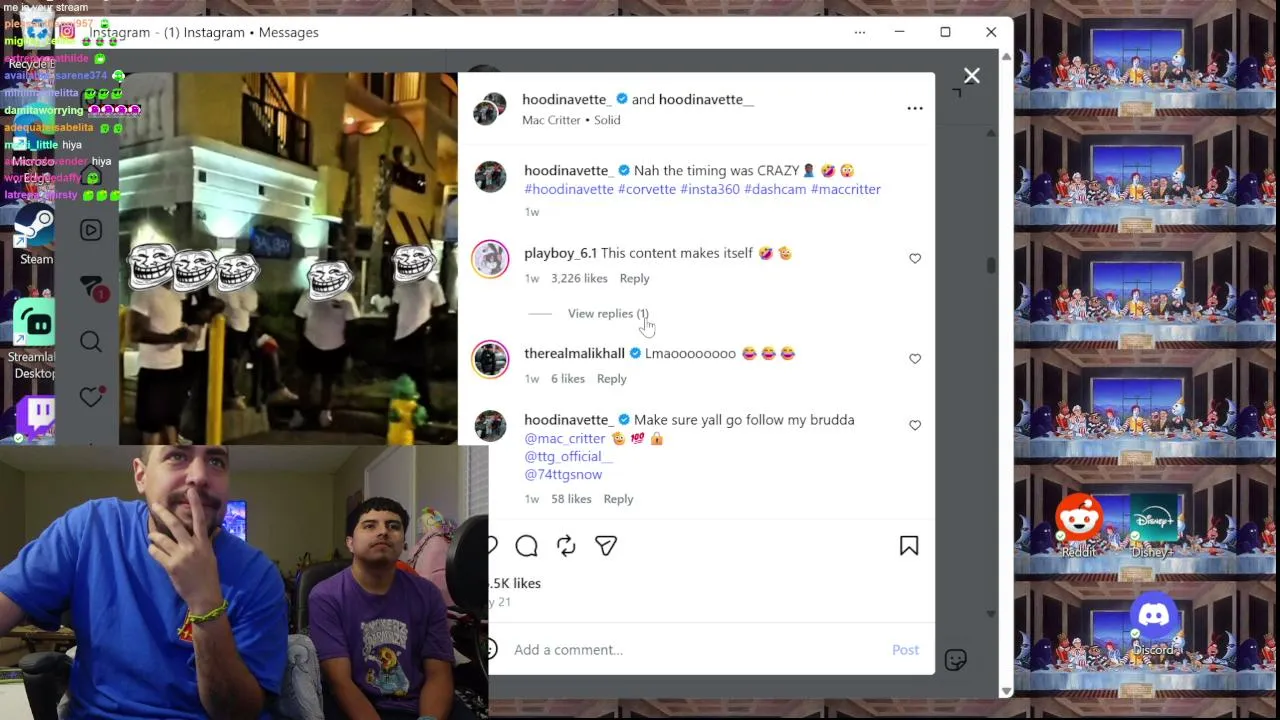Click the '.5K likes' count under the post
This screenshot has width=1280, height=720.
point(515,583)
